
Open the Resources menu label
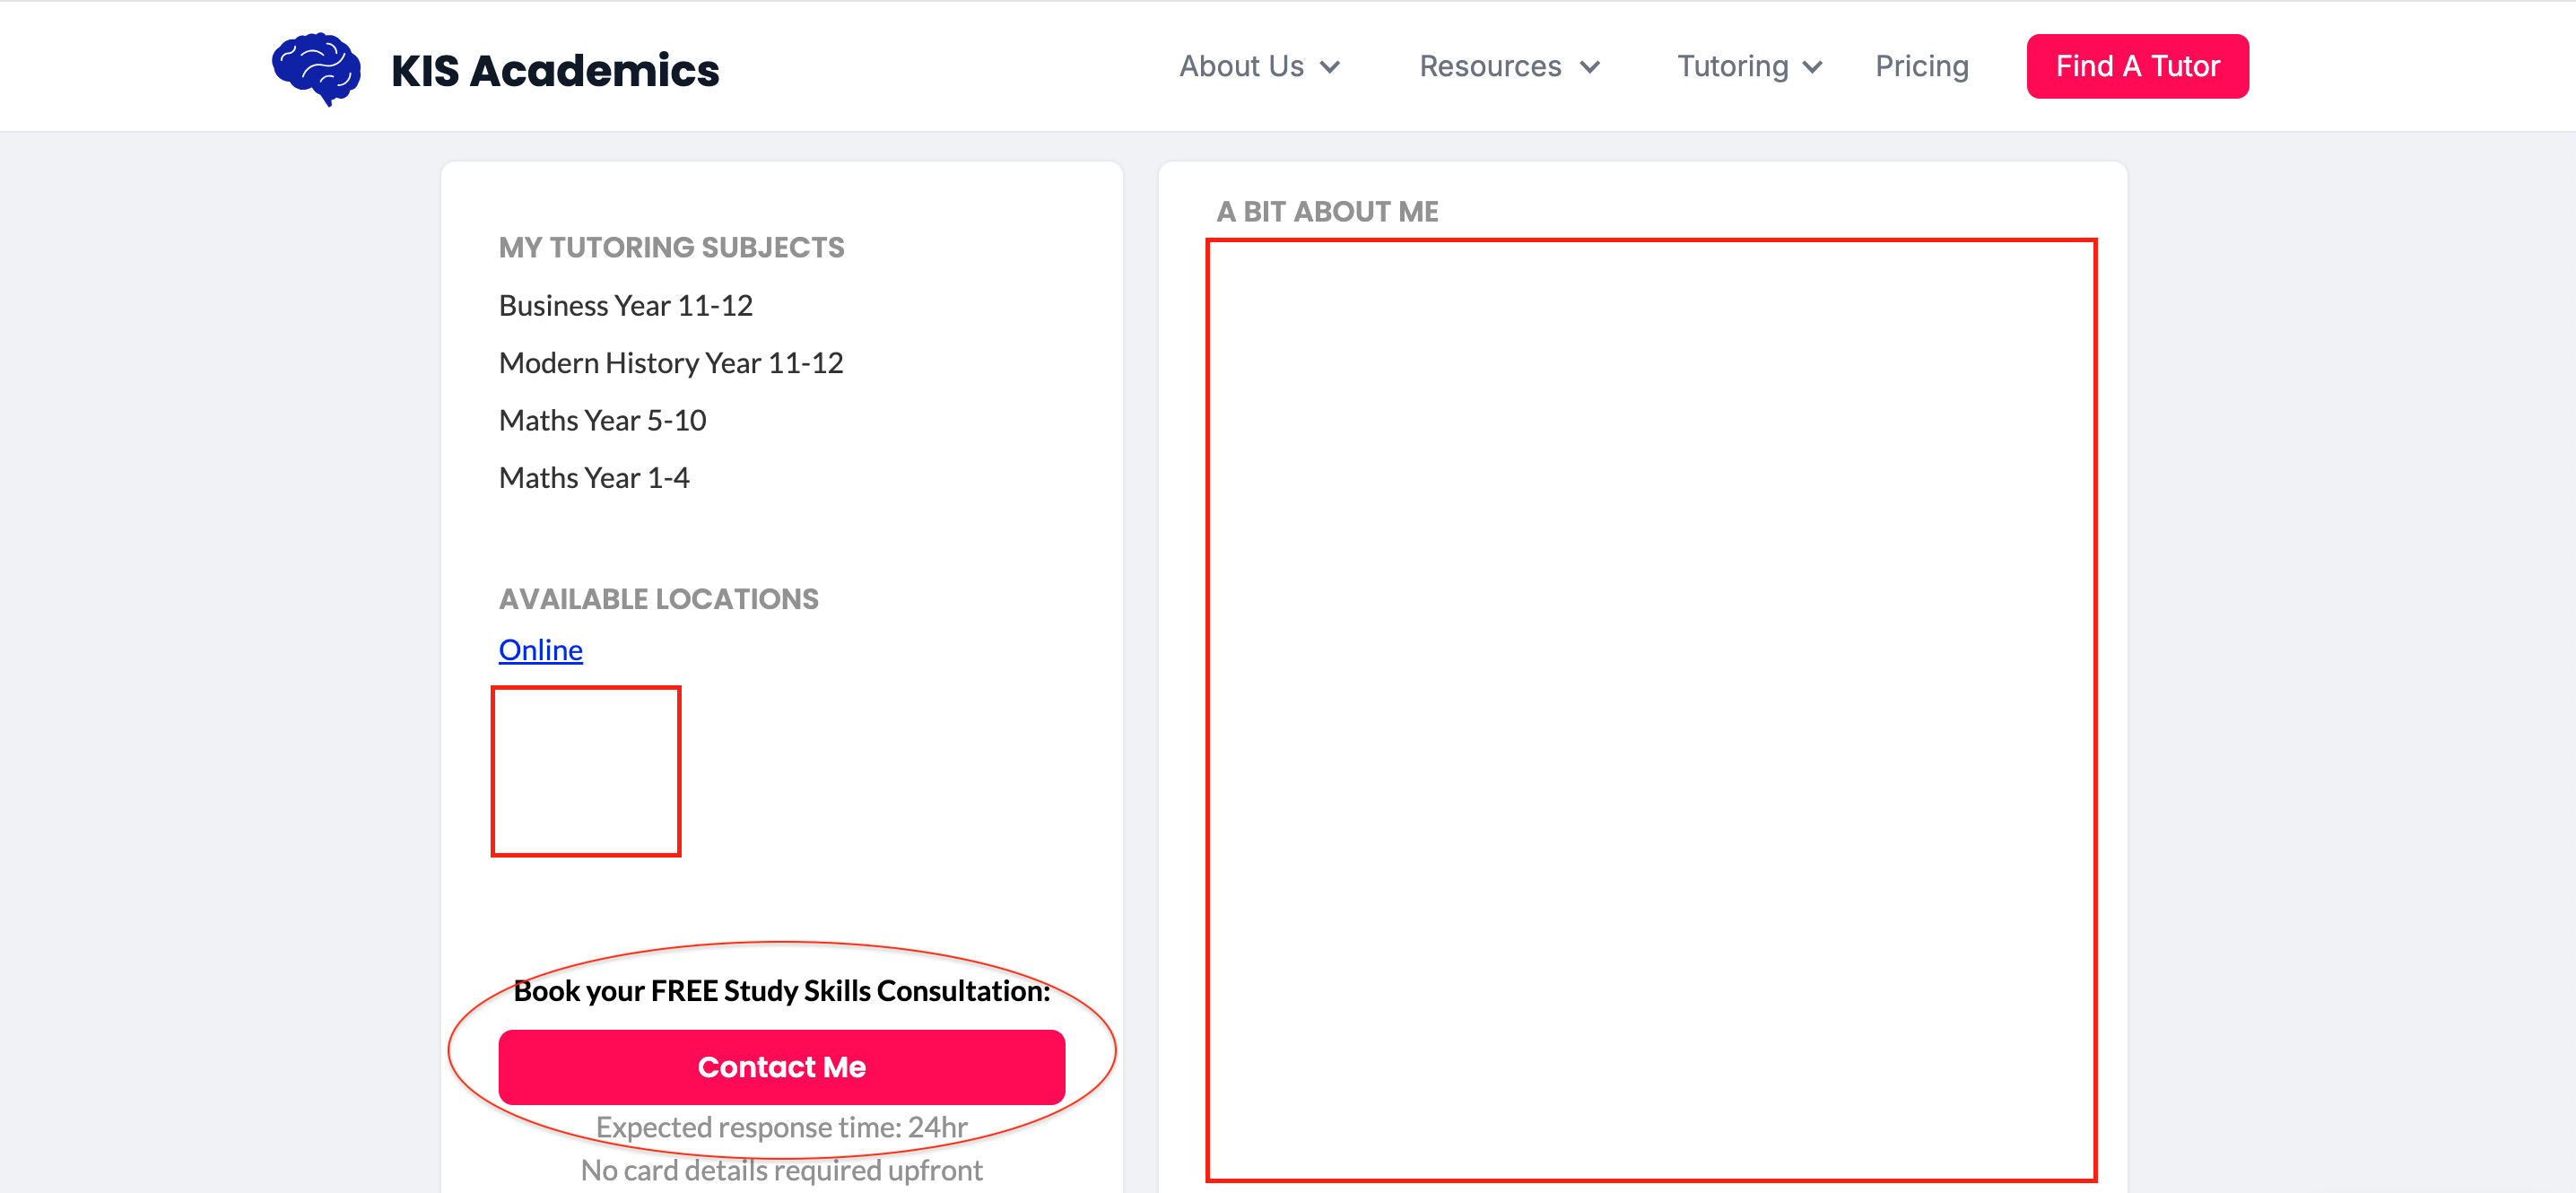tap(1490, 66)
